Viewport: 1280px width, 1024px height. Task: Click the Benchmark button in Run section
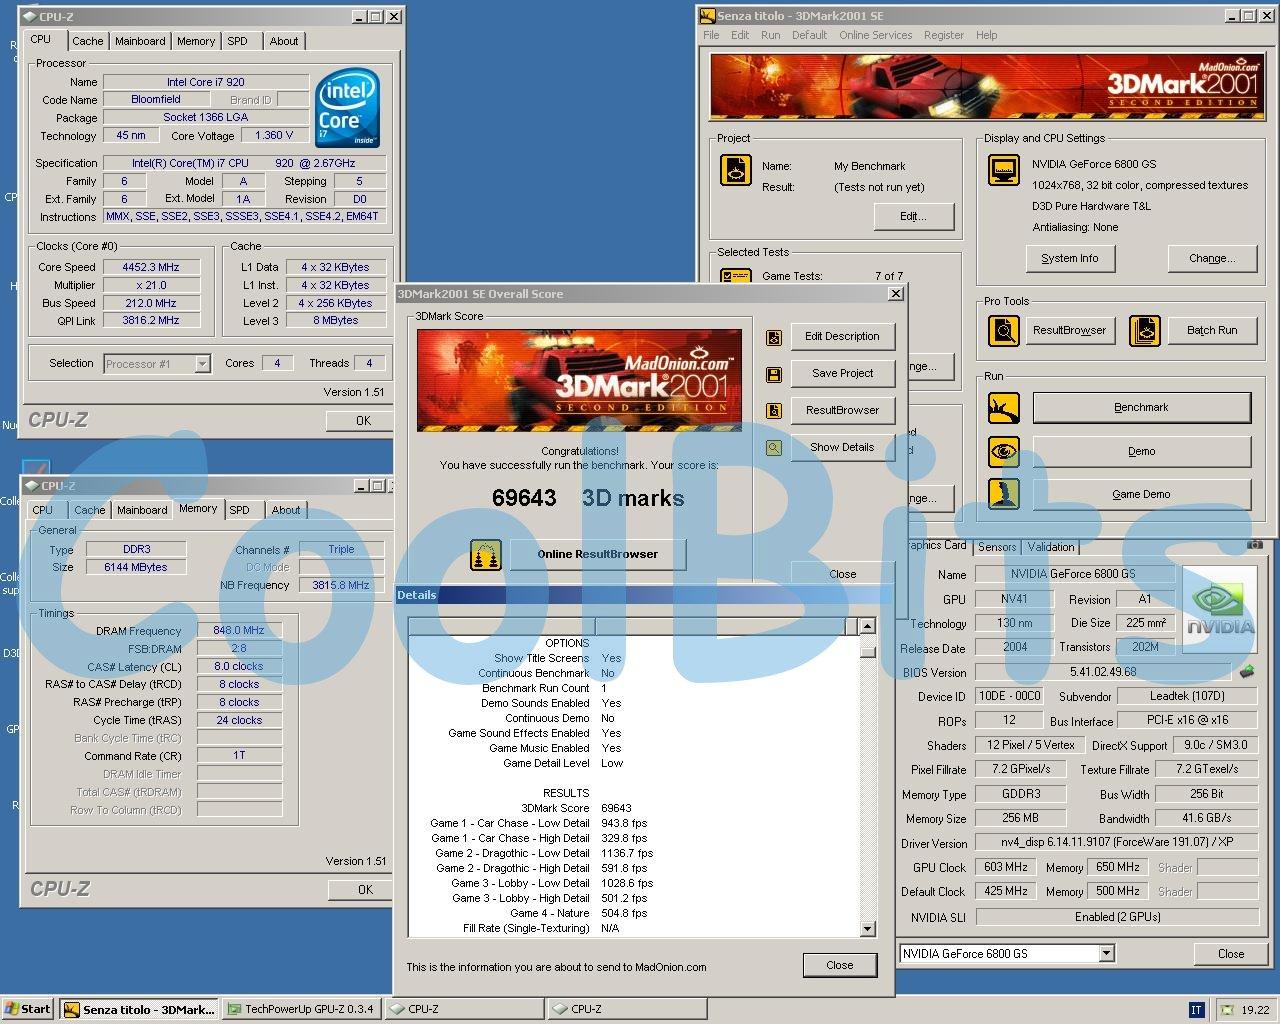click(x=1141, y=408)
